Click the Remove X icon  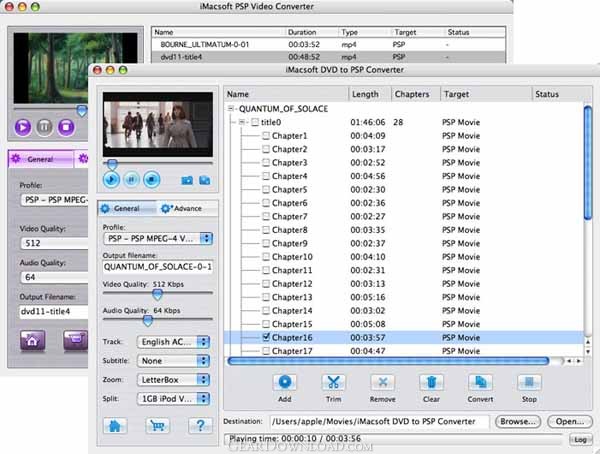point(382,382)
